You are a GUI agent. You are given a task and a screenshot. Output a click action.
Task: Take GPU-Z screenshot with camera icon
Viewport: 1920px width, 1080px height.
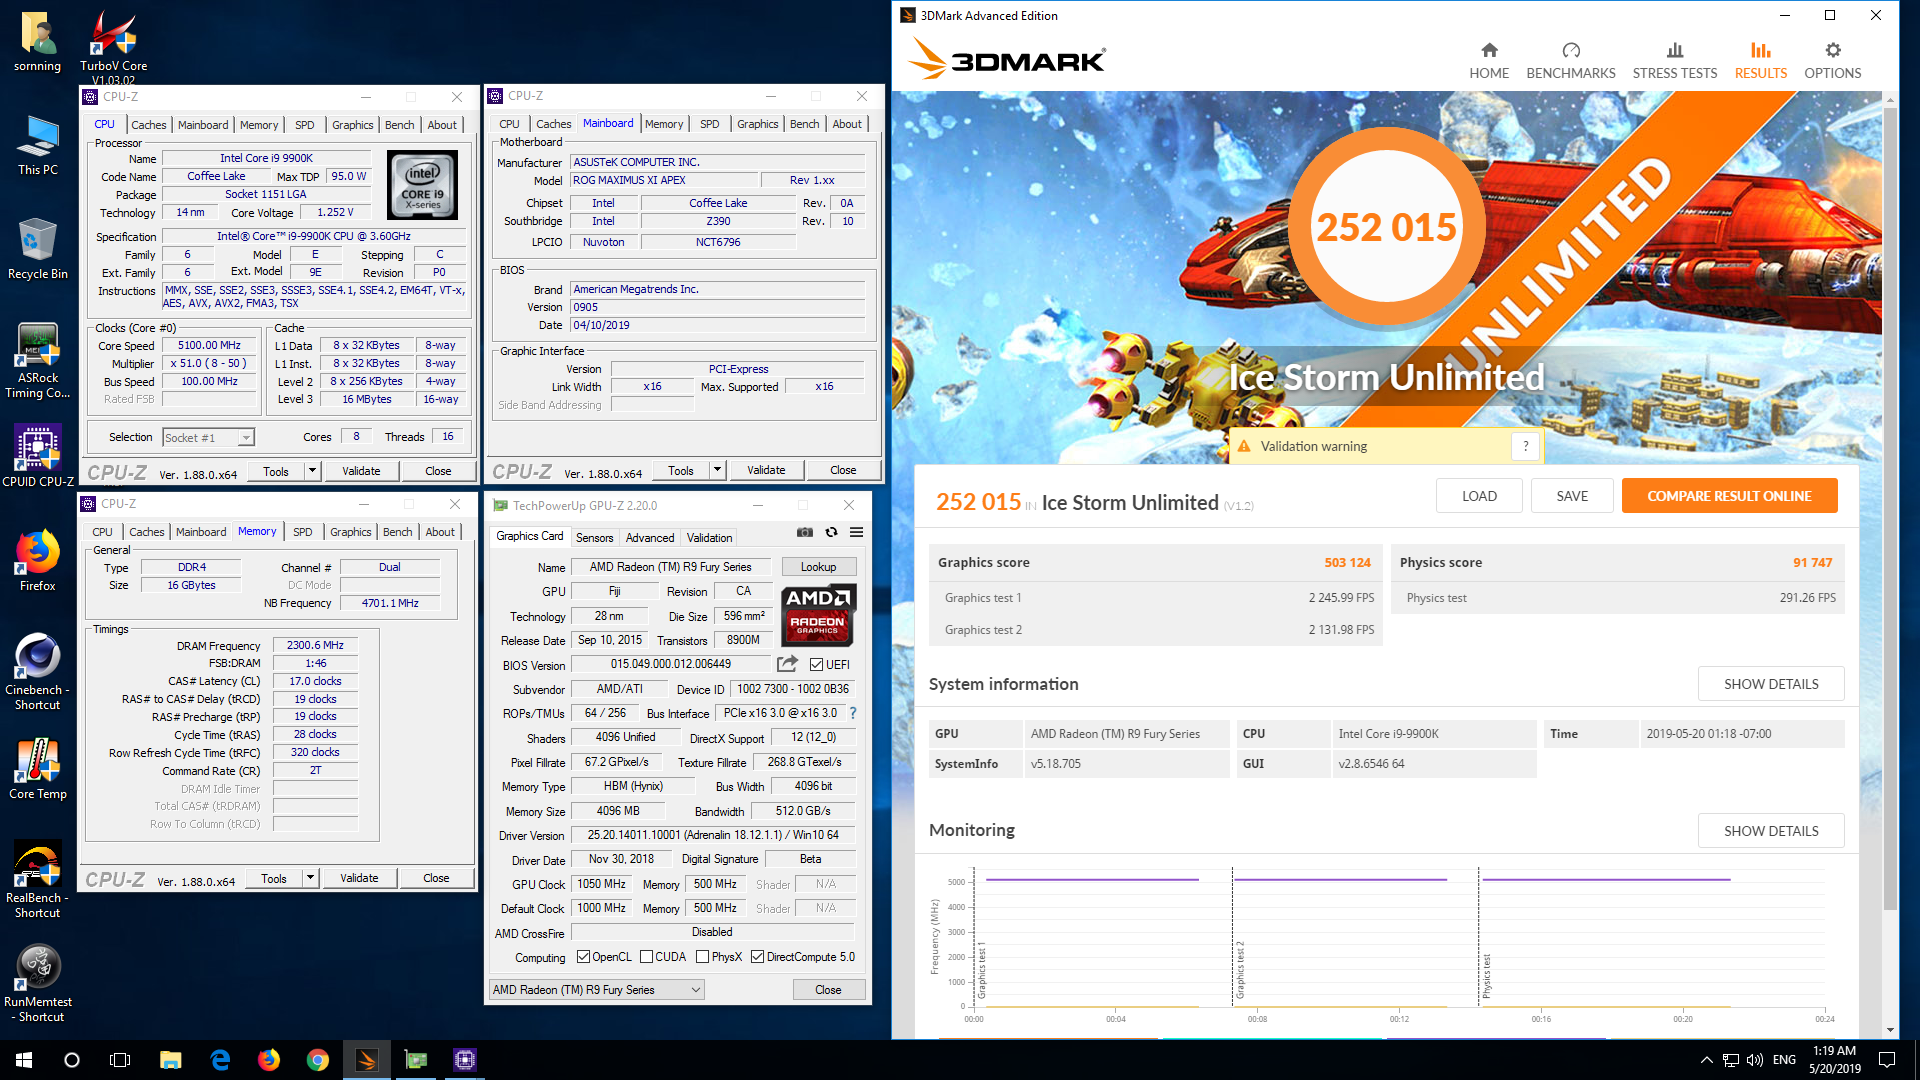804,532
